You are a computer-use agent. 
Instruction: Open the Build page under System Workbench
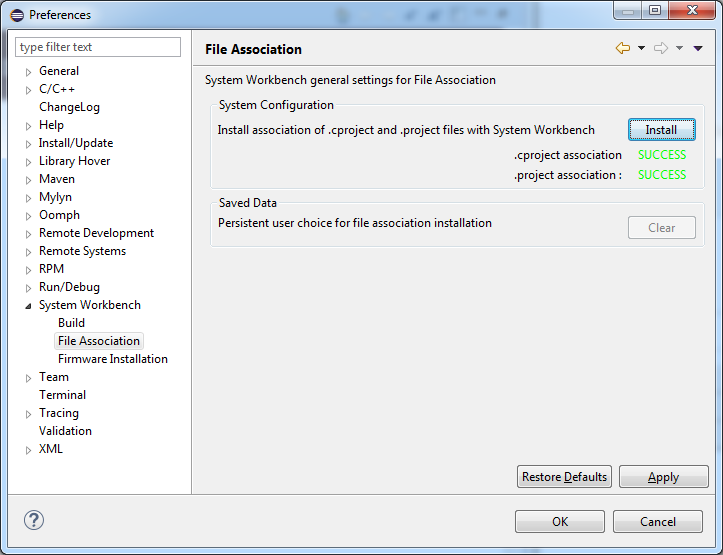pyautogui.click(x=71, y=323)
